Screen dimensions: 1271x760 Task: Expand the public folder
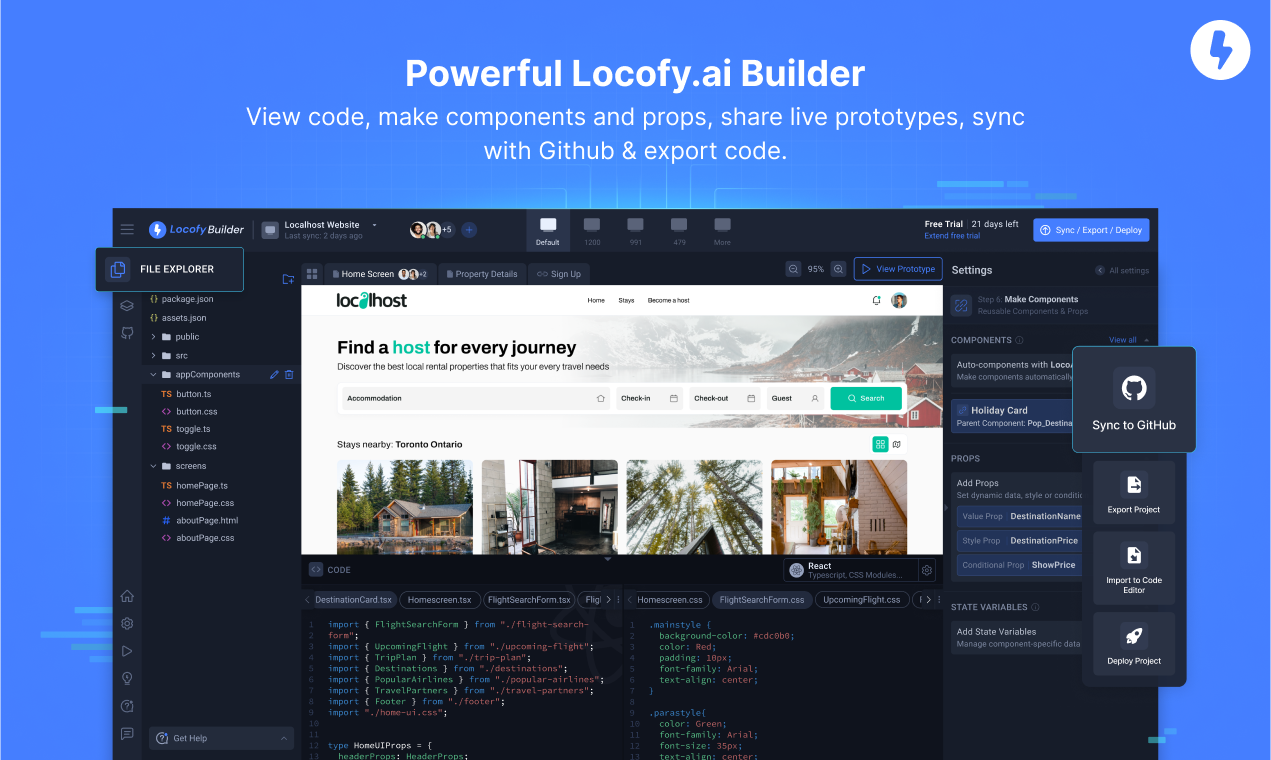point(153,337)
